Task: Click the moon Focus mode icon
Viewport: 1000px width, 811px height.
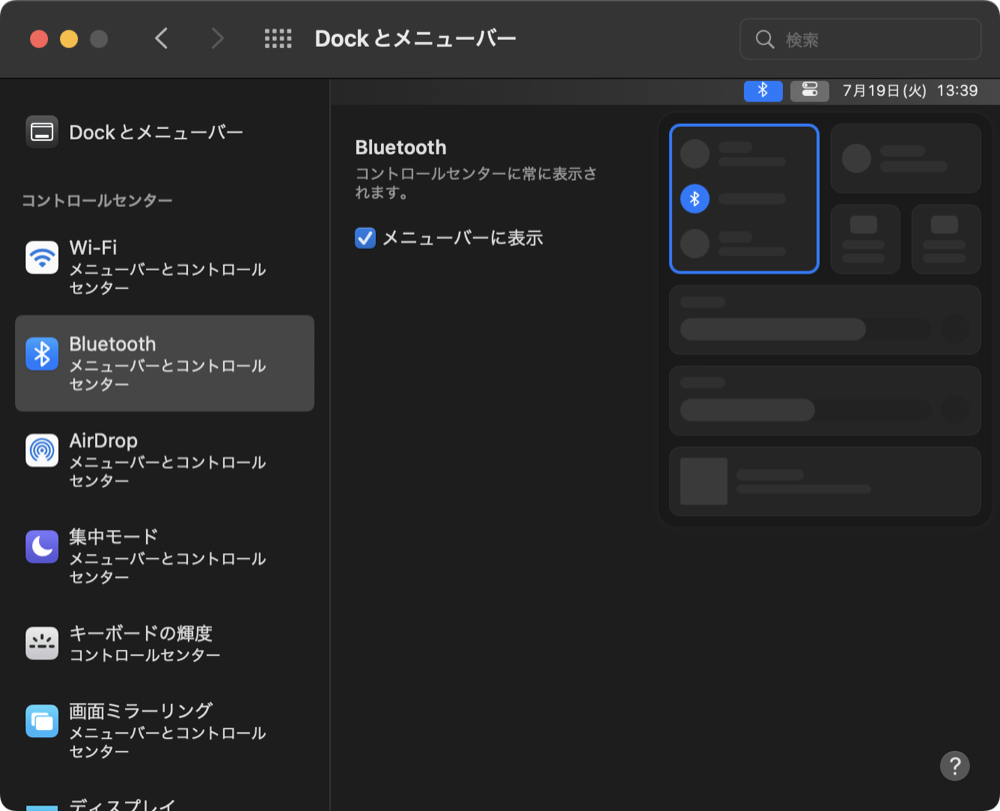Action: (x=42, y=546)
